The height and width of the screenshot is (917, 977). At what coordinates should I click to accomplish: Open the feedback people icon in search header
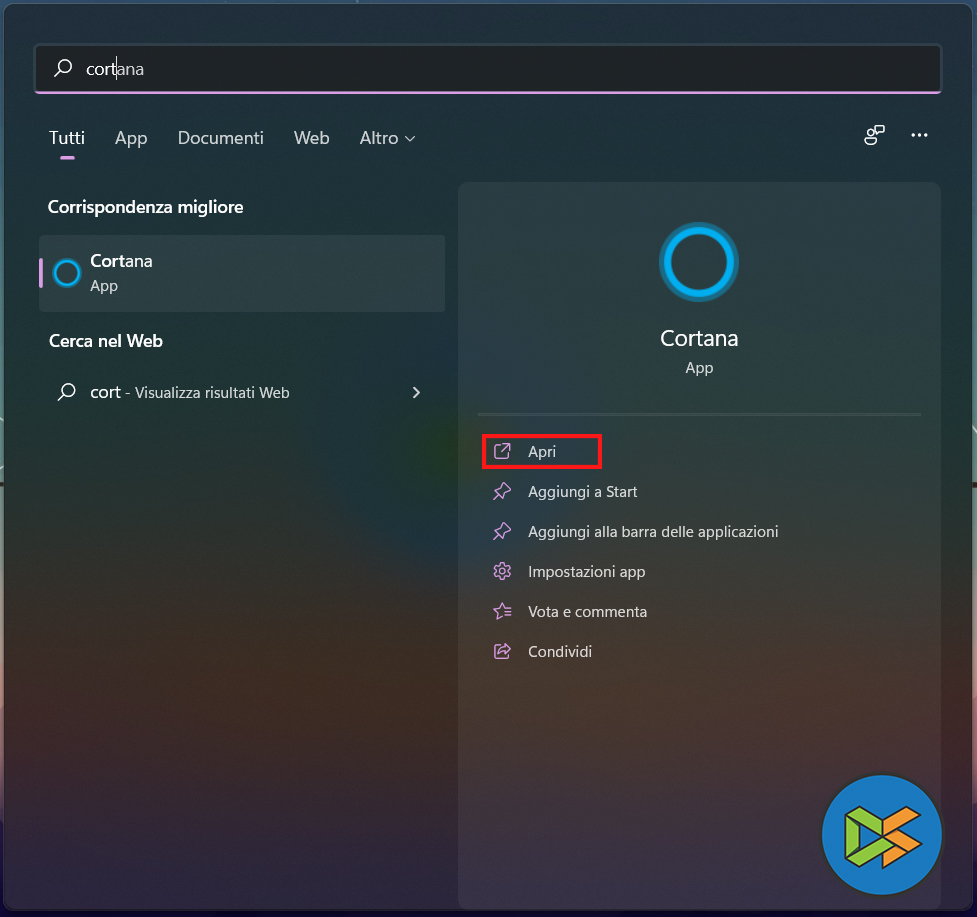(x=874, y=135)
